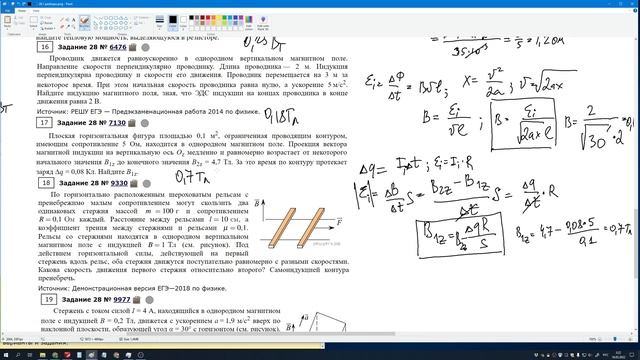640x360 pixels.
Task: Open the Size line thickness dropdown
Action: [160, 22]
